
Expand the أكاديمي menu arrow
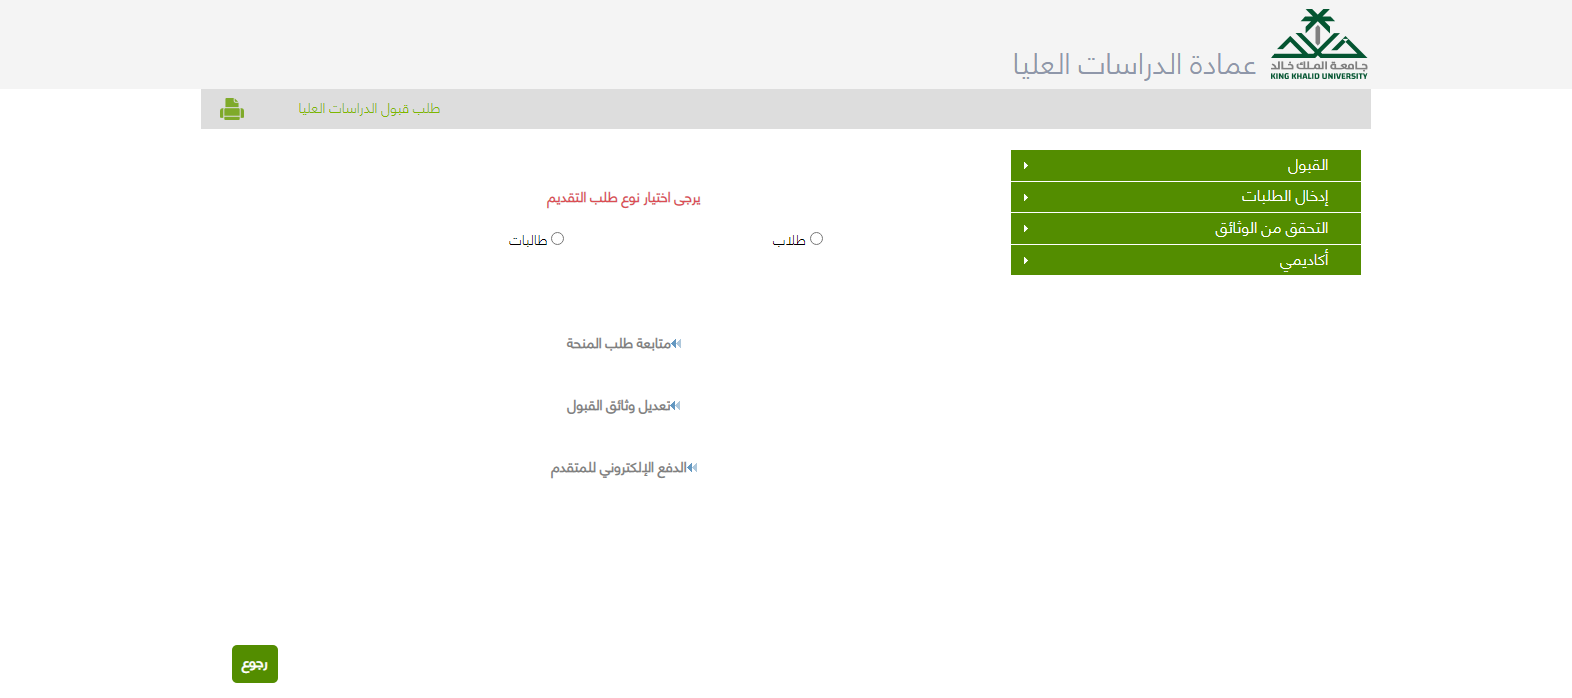coord(1026,261)
